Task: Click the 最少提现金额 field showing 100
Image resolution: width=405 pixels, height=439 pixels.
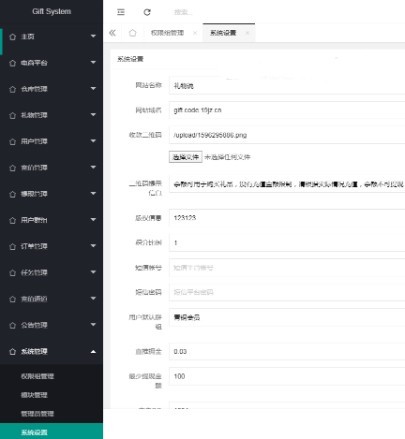Action: [x=287, y=376]
